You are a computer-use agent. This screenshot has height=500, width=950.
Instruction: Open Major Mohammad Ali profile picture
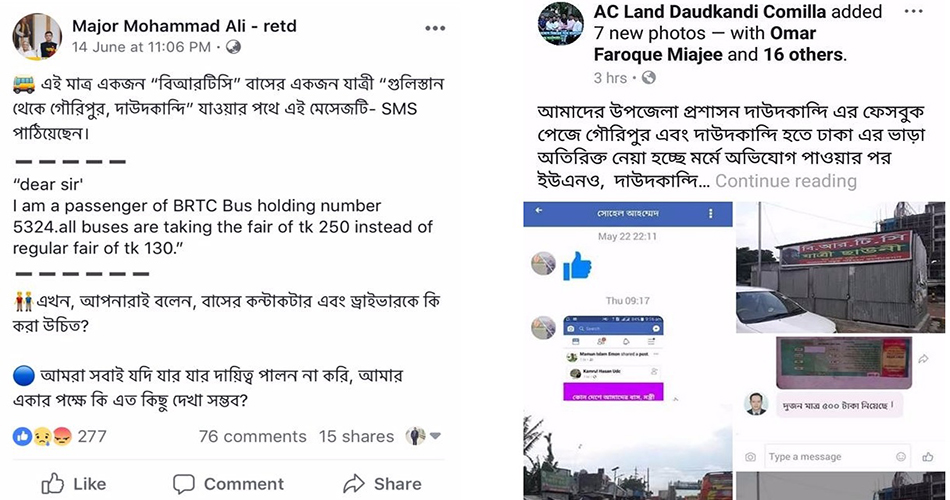pyautogui.click(x=37, y=36)
